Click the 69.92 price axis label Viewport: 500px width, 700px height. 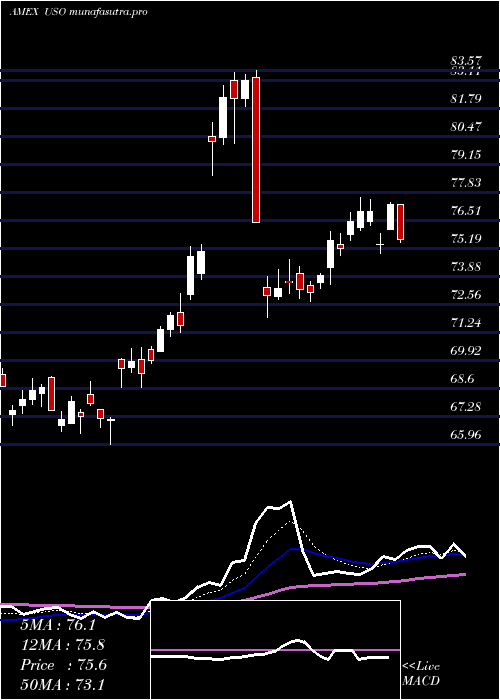[x=466, y=350]
